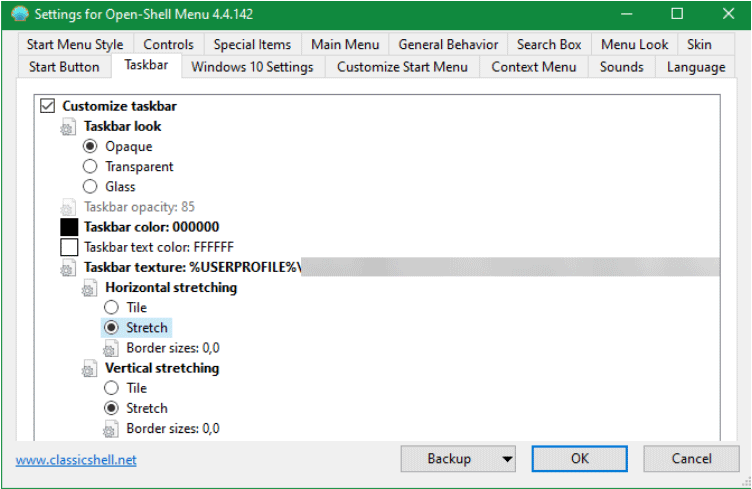Uncheck the Customize taskbar checkbox
The width and height of the screenshot is (752, 489).
[47, 105]
